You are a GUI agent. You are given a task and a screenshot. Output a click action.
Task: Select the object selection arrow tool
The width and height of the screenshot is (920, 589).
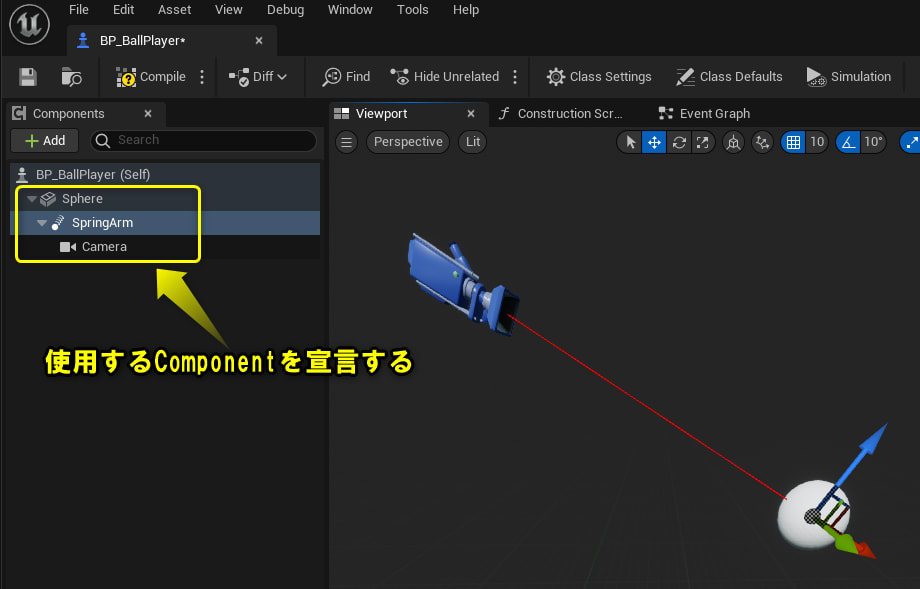pyautogui.click(x=629, y=142)
